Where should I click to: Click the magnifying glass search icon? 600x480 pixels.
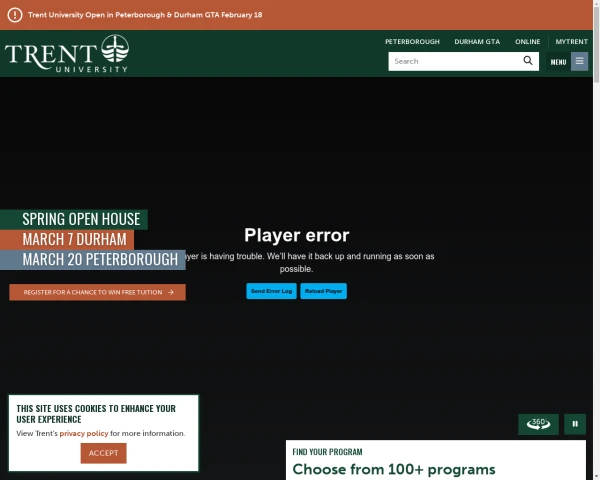pyautogui.click(x=528, y=61)
